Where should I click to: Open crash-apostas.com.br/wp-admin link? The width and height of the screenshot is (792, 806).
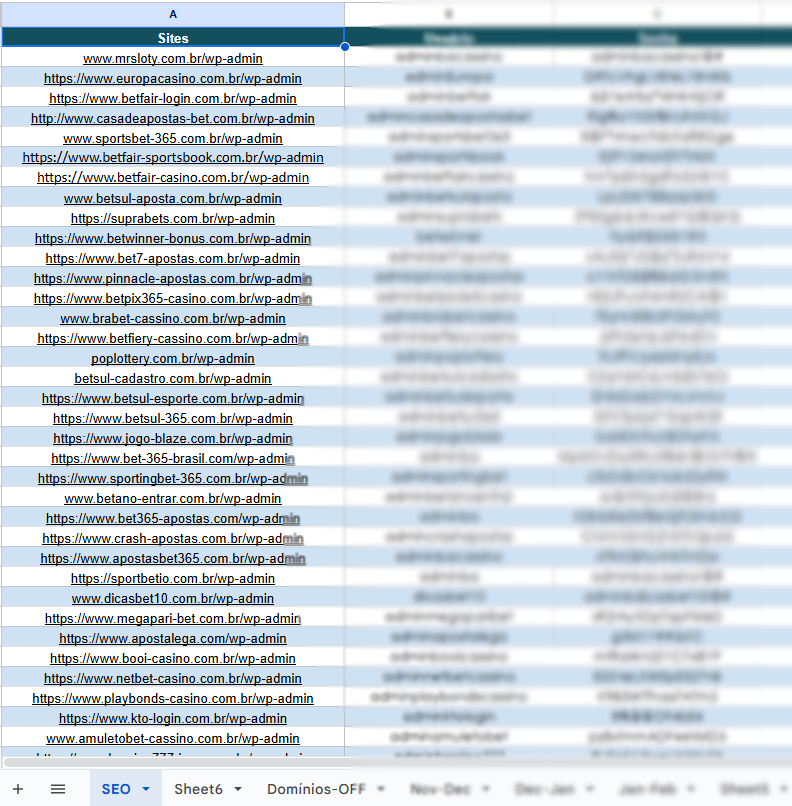click(173, 540)
